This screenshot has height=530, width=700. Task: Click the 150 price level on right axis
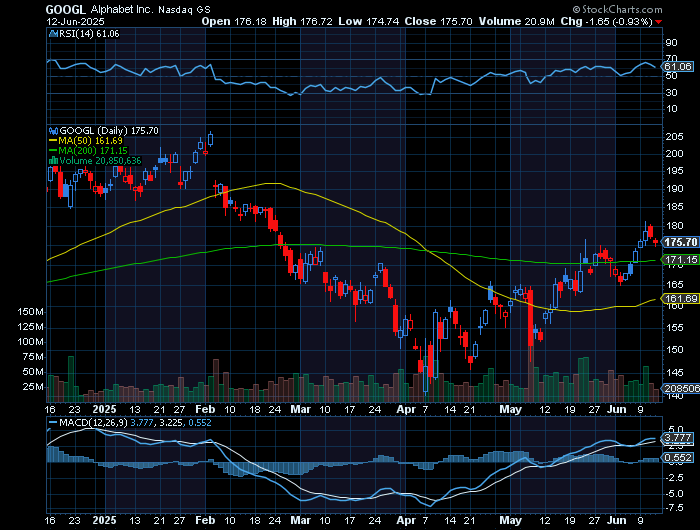[675, 350]
